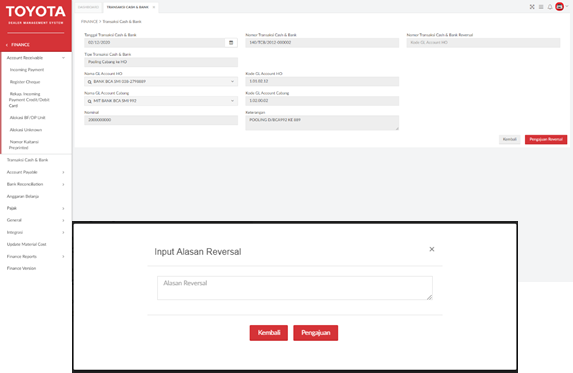Switch to the Dashboard tab
This screenshot has height=373, width=573.
coord(88,7)
